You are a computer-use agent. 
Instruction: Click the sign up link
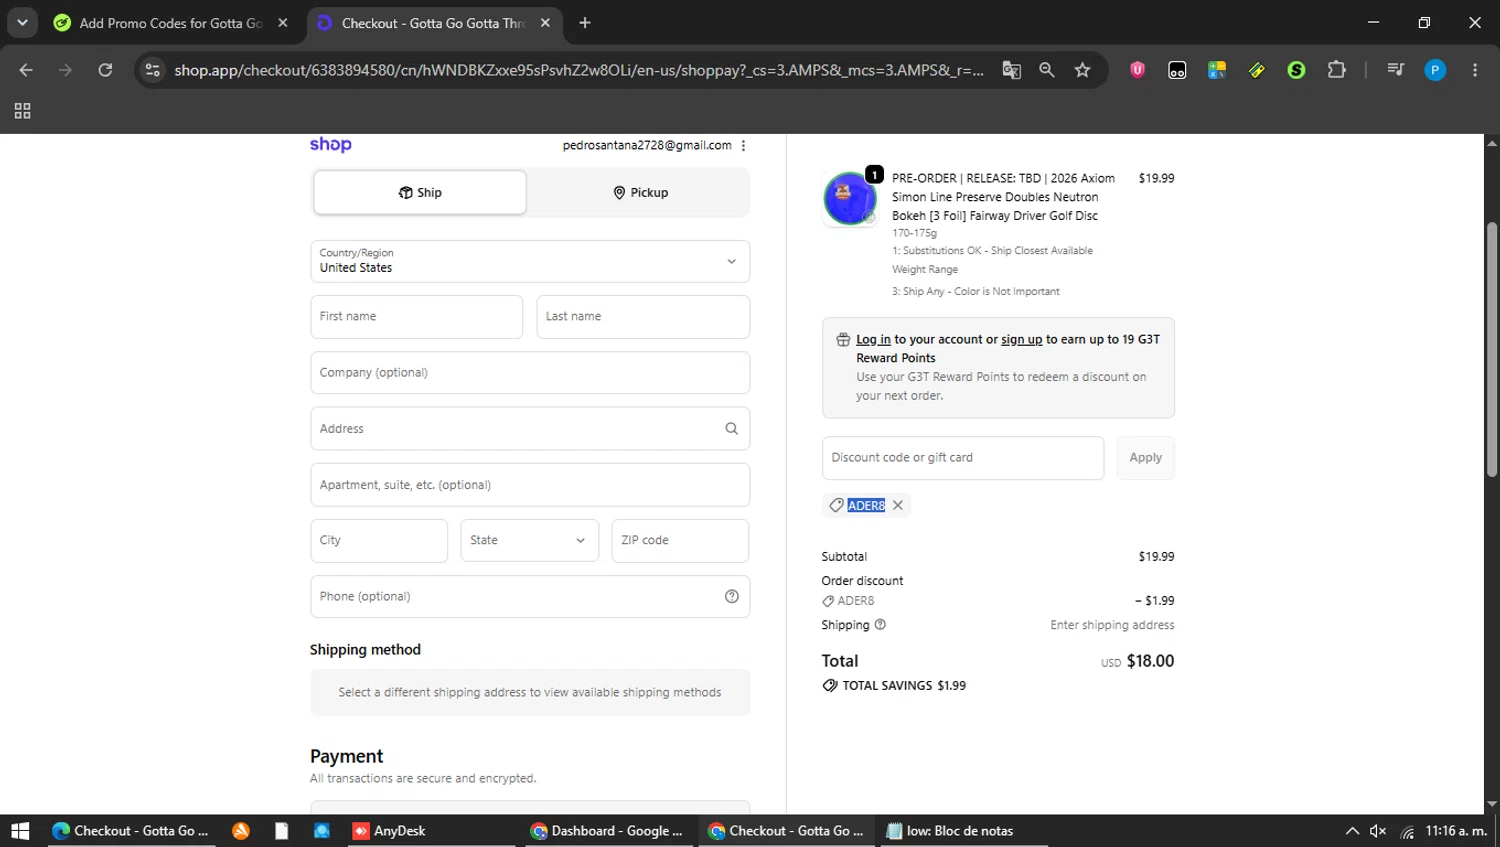click(1021, 339)
